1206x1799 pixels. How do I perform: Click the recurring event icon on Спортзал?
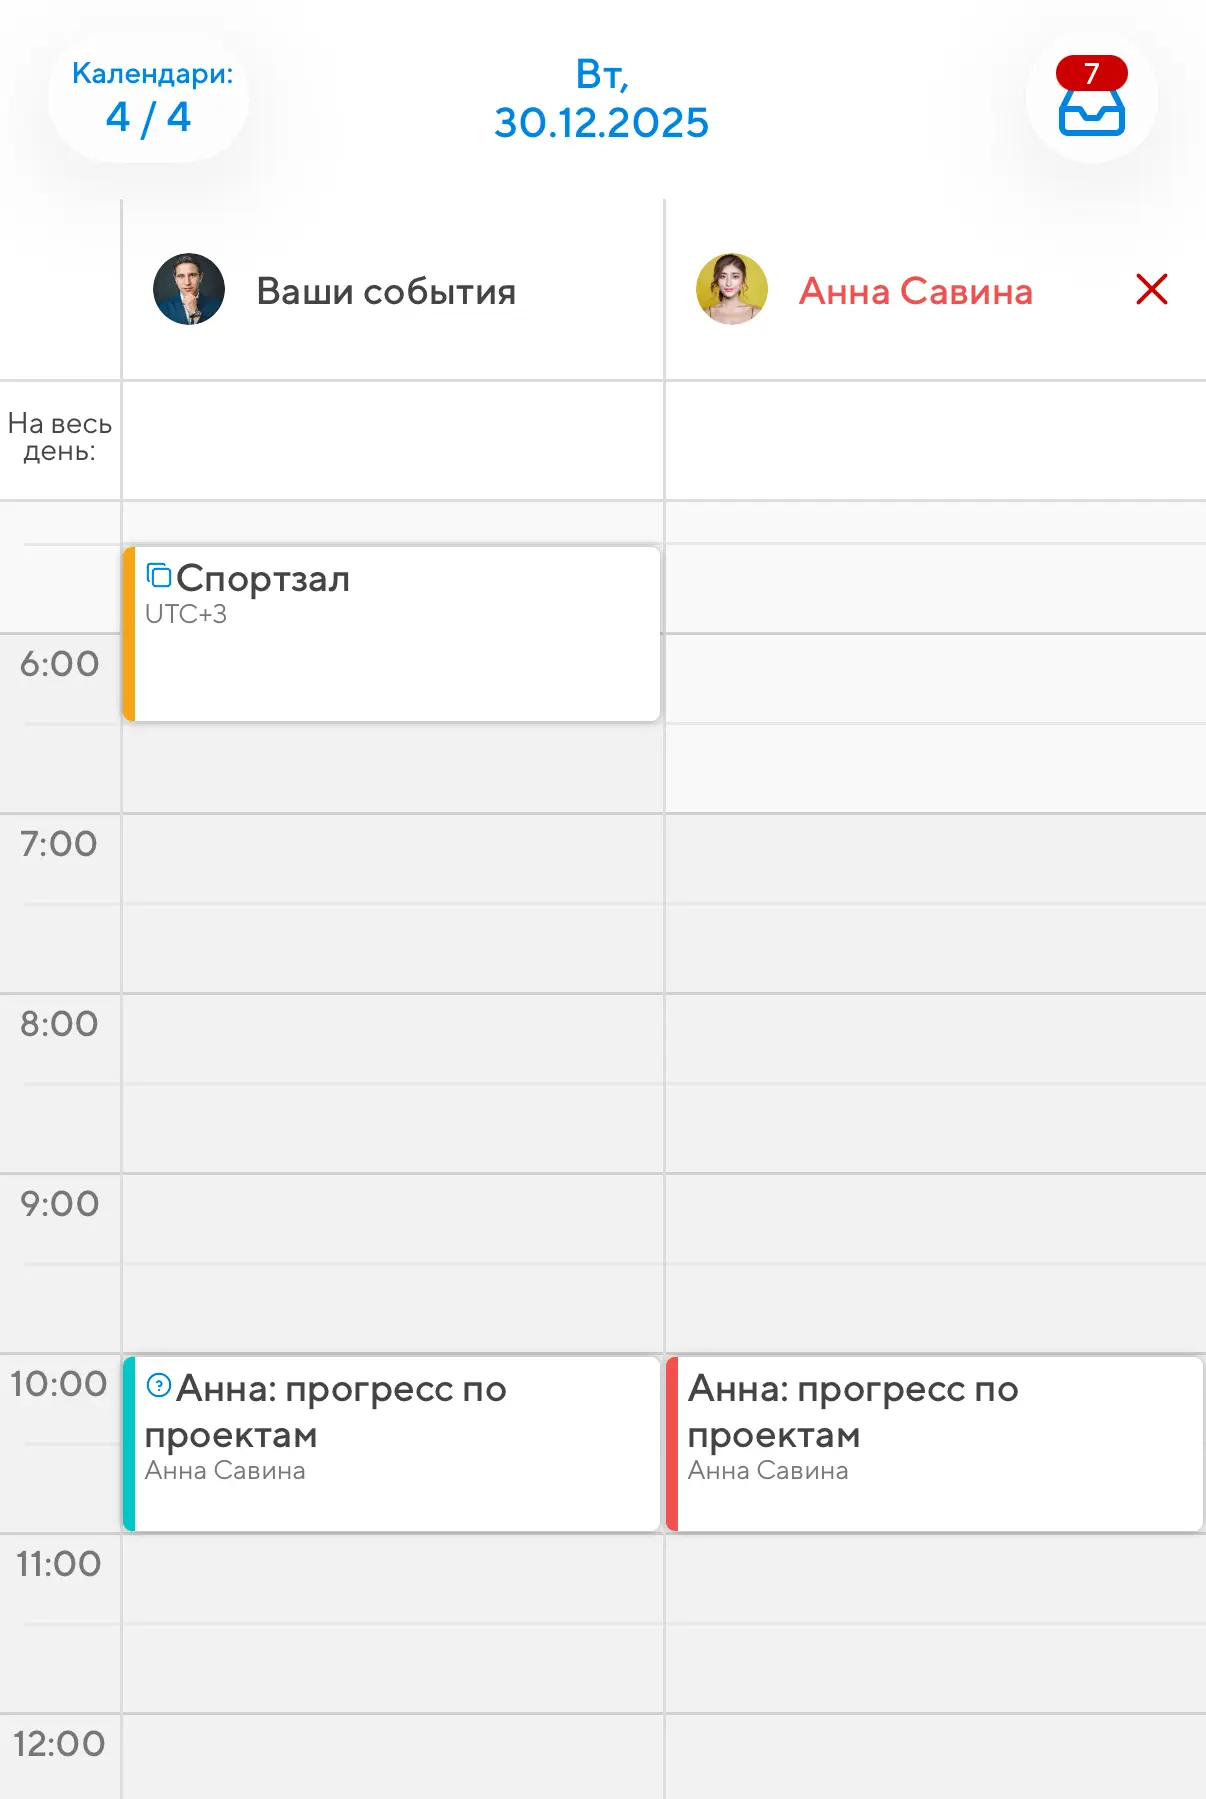coord(159,576)
